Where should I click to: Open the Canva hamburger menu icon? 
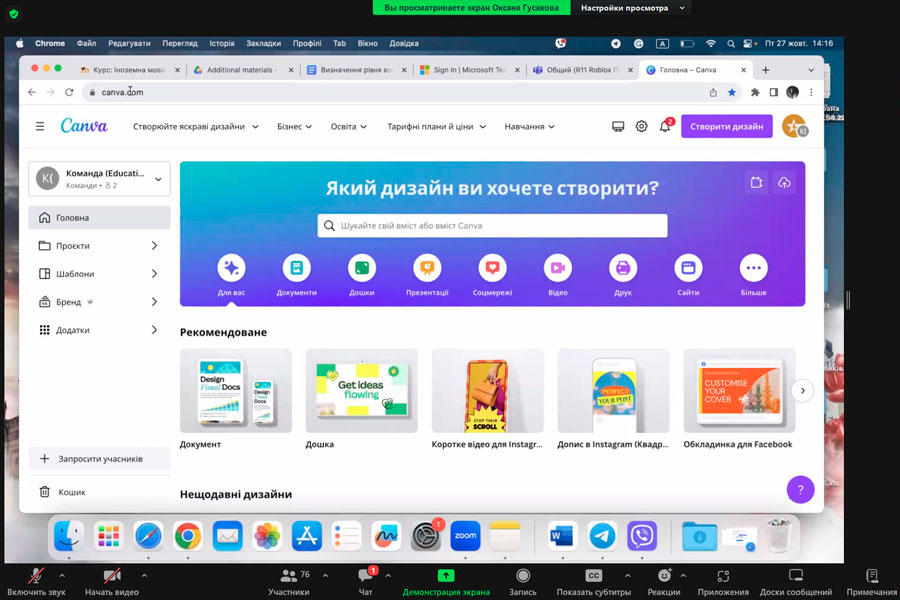tap(40, 126)
